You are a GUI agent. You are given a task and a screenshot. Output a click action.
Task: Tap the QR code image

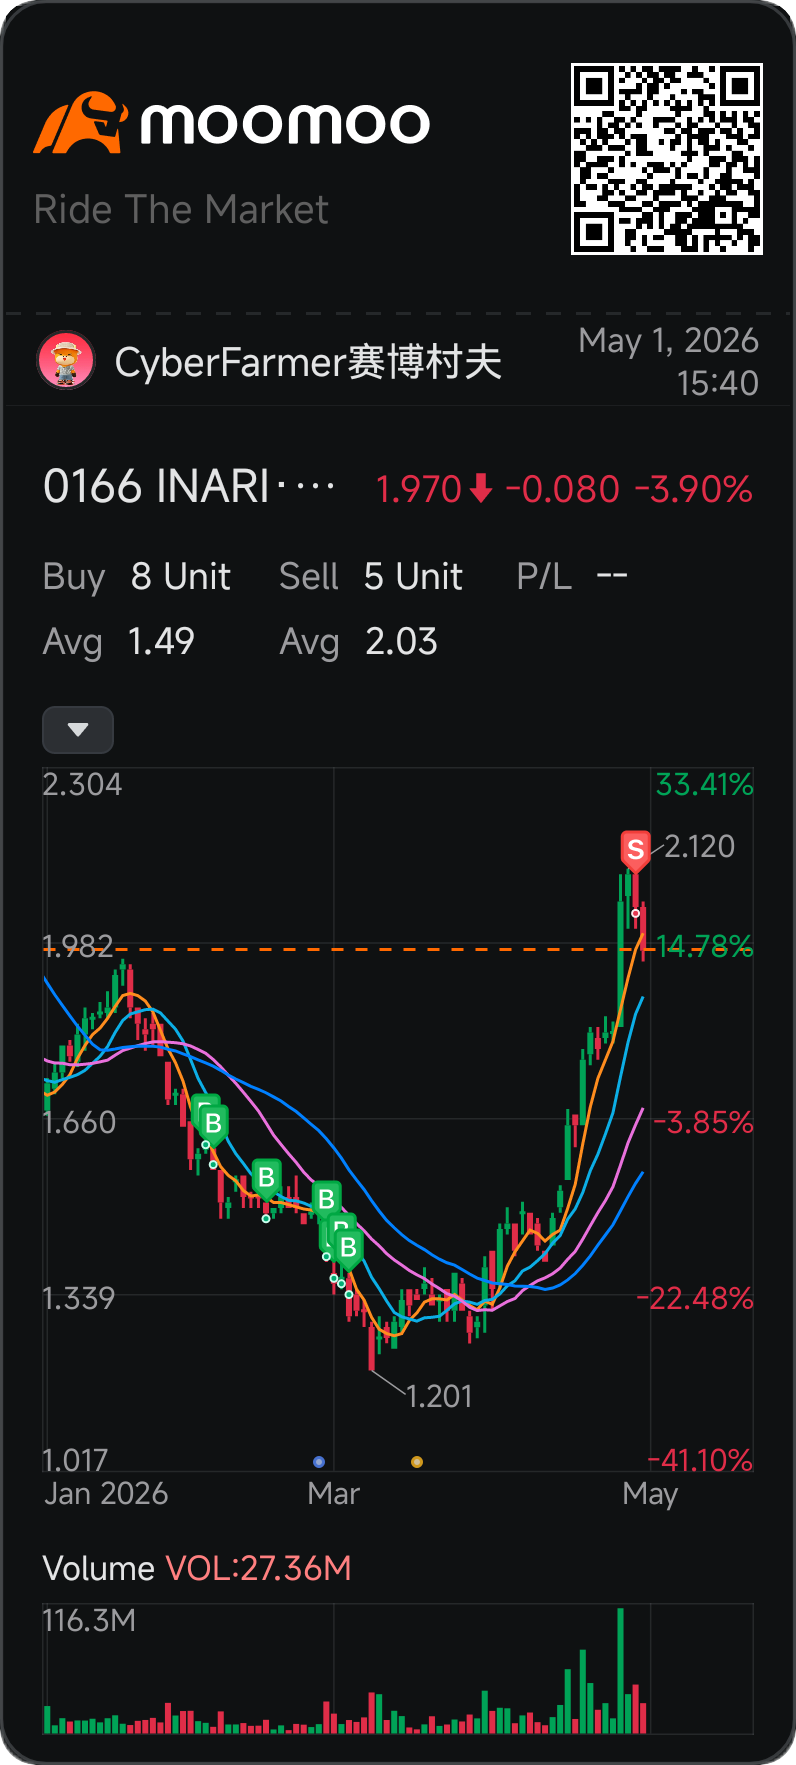tap(667, 159)
